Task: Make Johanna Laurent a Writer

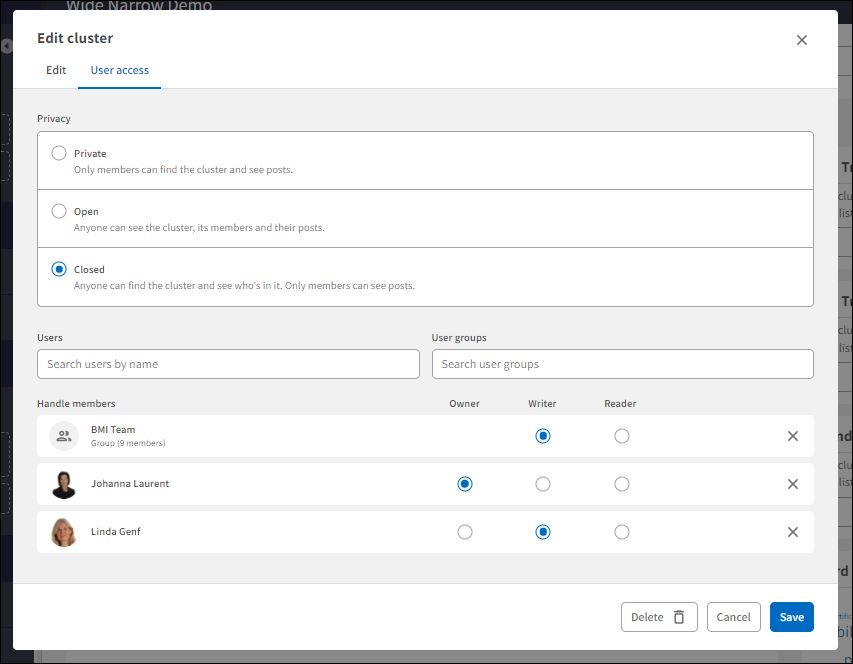Action: 543,484
